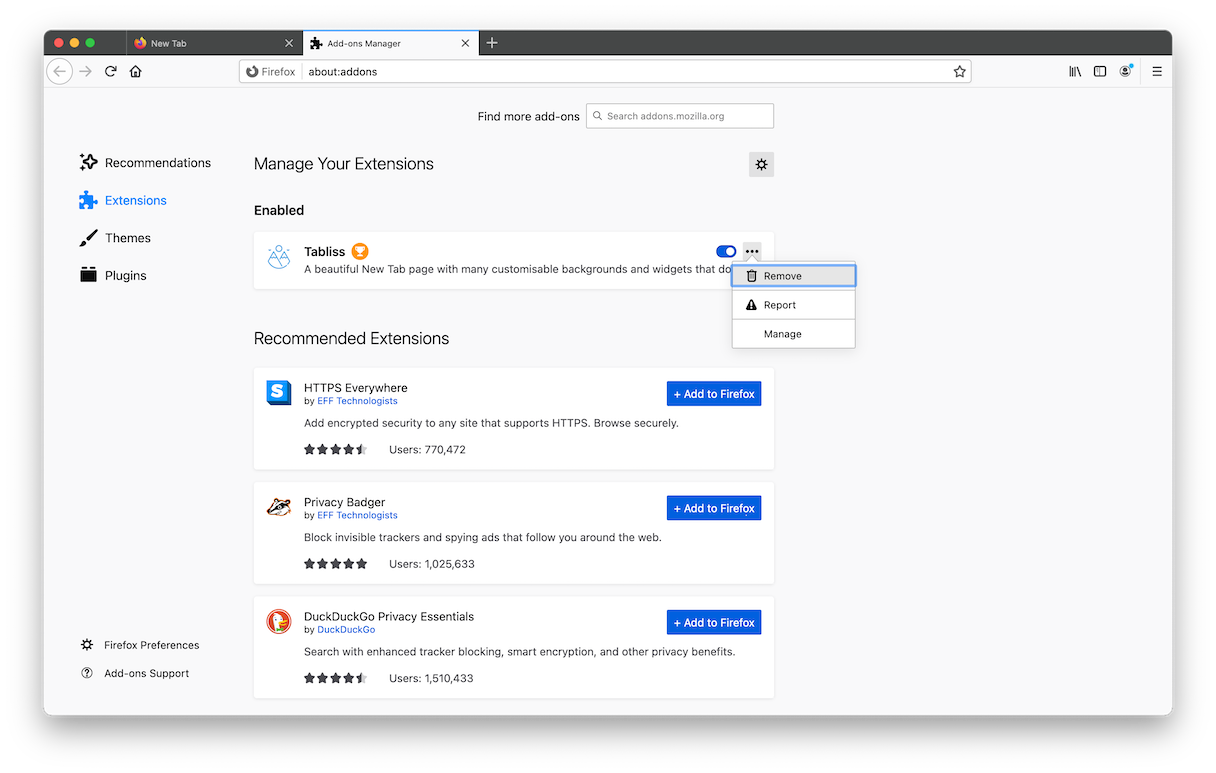Viewport: 1216px width, 773px height.
Task: Add DuckDuckGo Privacy Essentials to Firefox
Action: pyautogui.click(x=714, y=622)
